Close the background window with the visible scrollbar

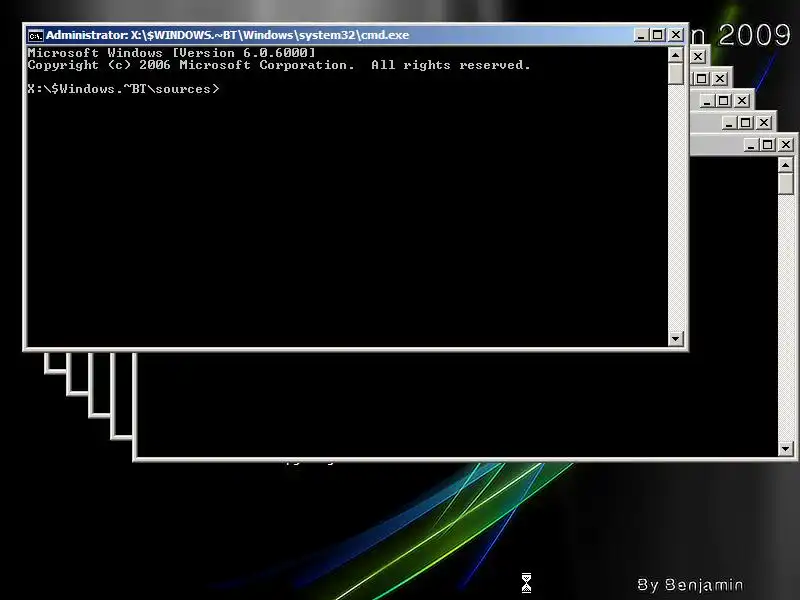click(x=786, y=144)
